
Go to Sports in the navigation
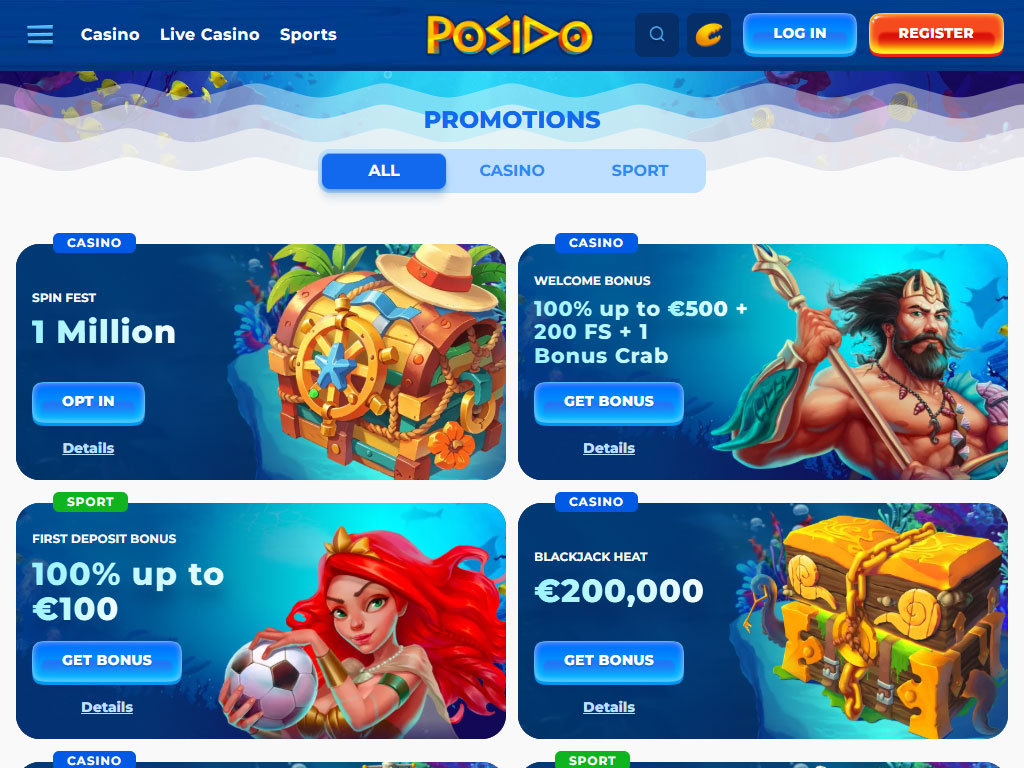tap(308, 34)
